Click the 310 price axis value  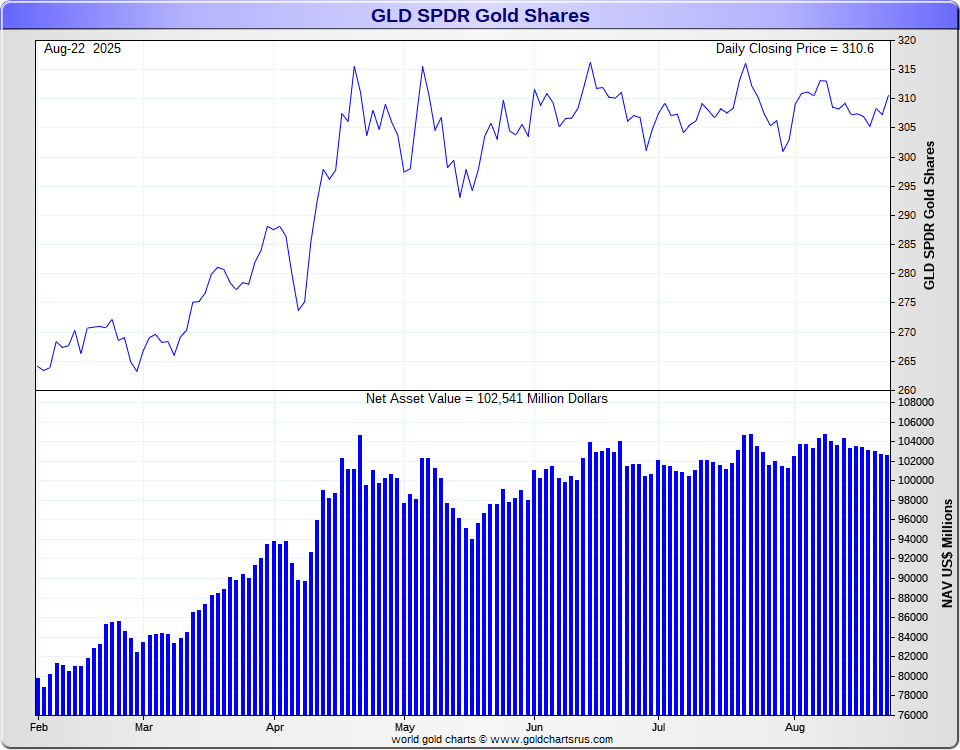[x=907, y=99]
